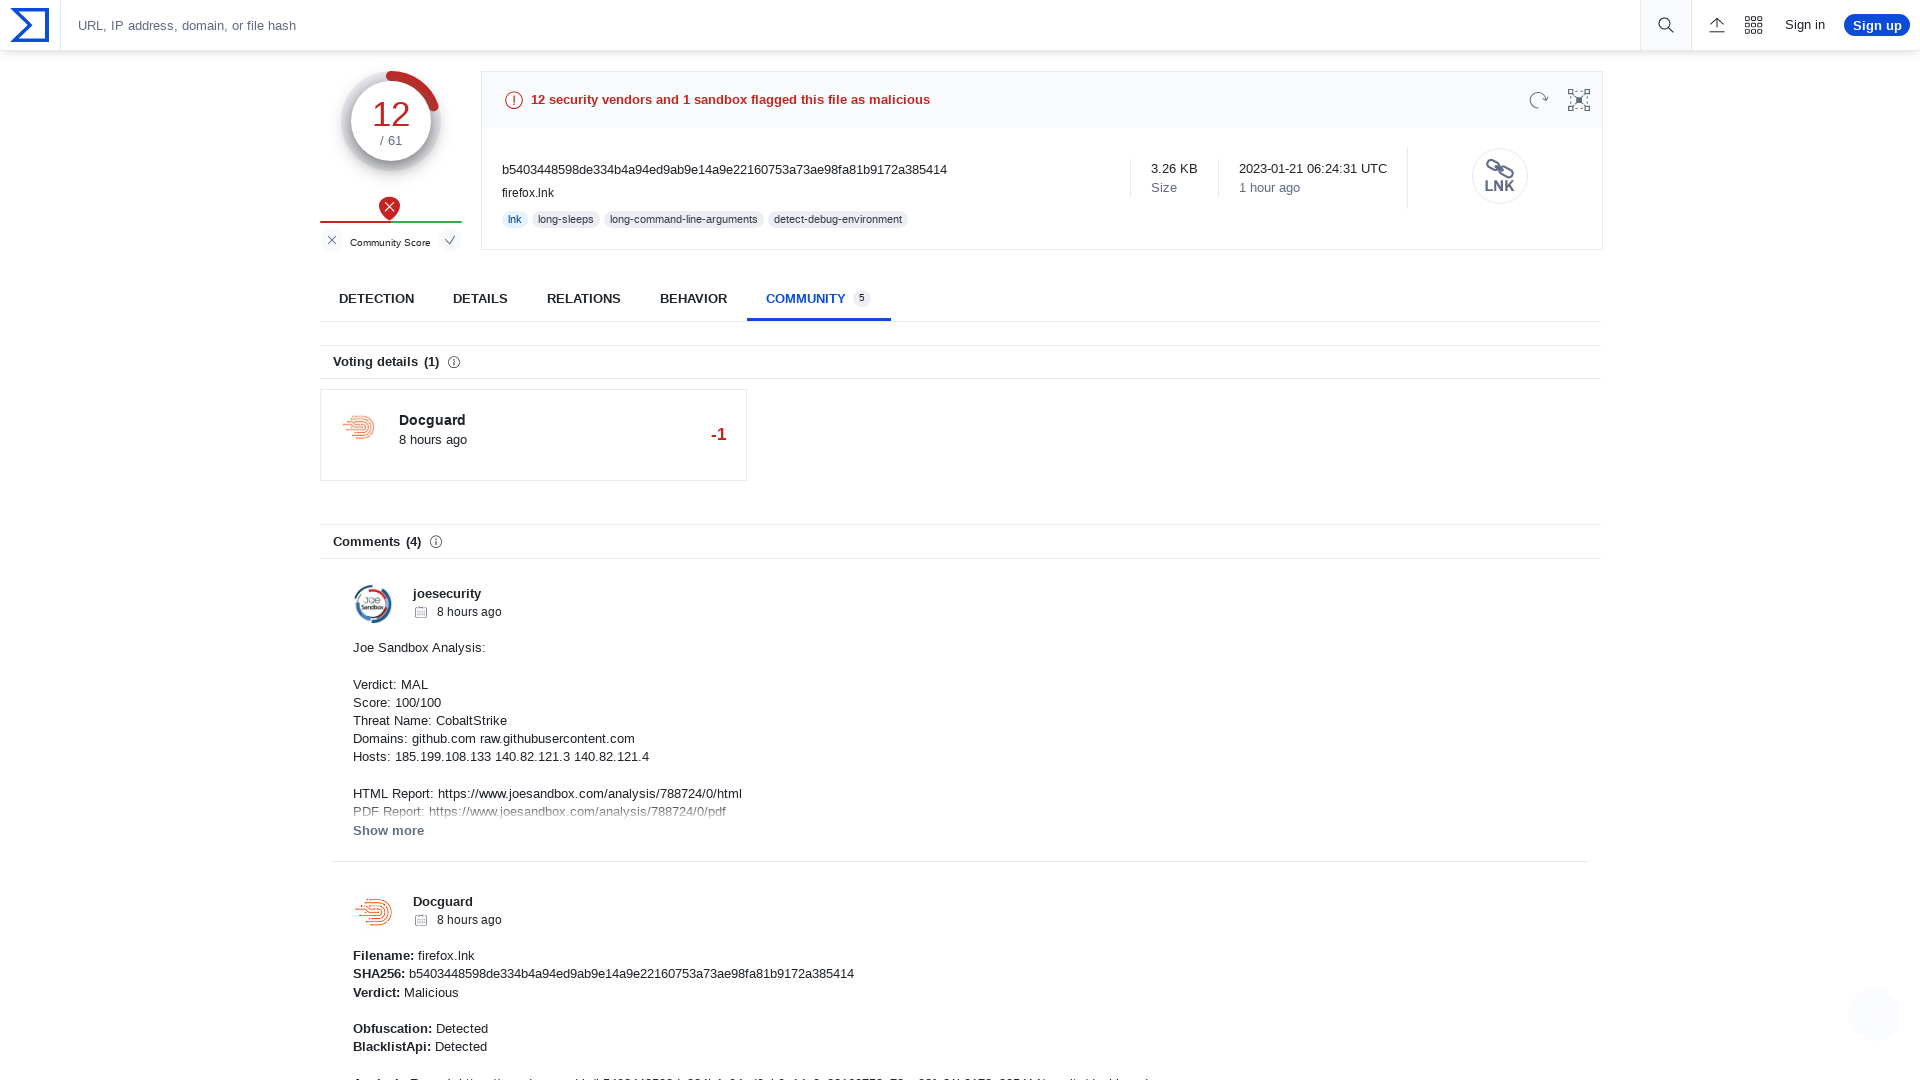
Task: Click the Hosts IP addresses line
Action: tap(501, 757)
